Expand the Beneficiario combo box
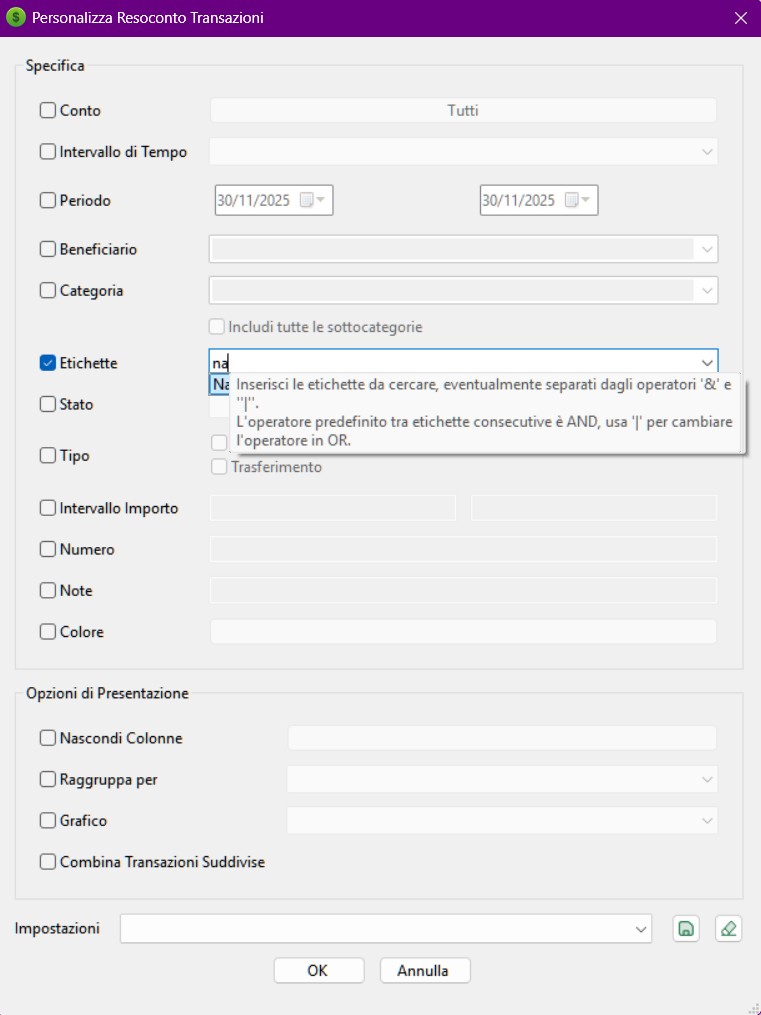Image resolution: width=761 pixels, height=1015 pixels. (707, 249)
